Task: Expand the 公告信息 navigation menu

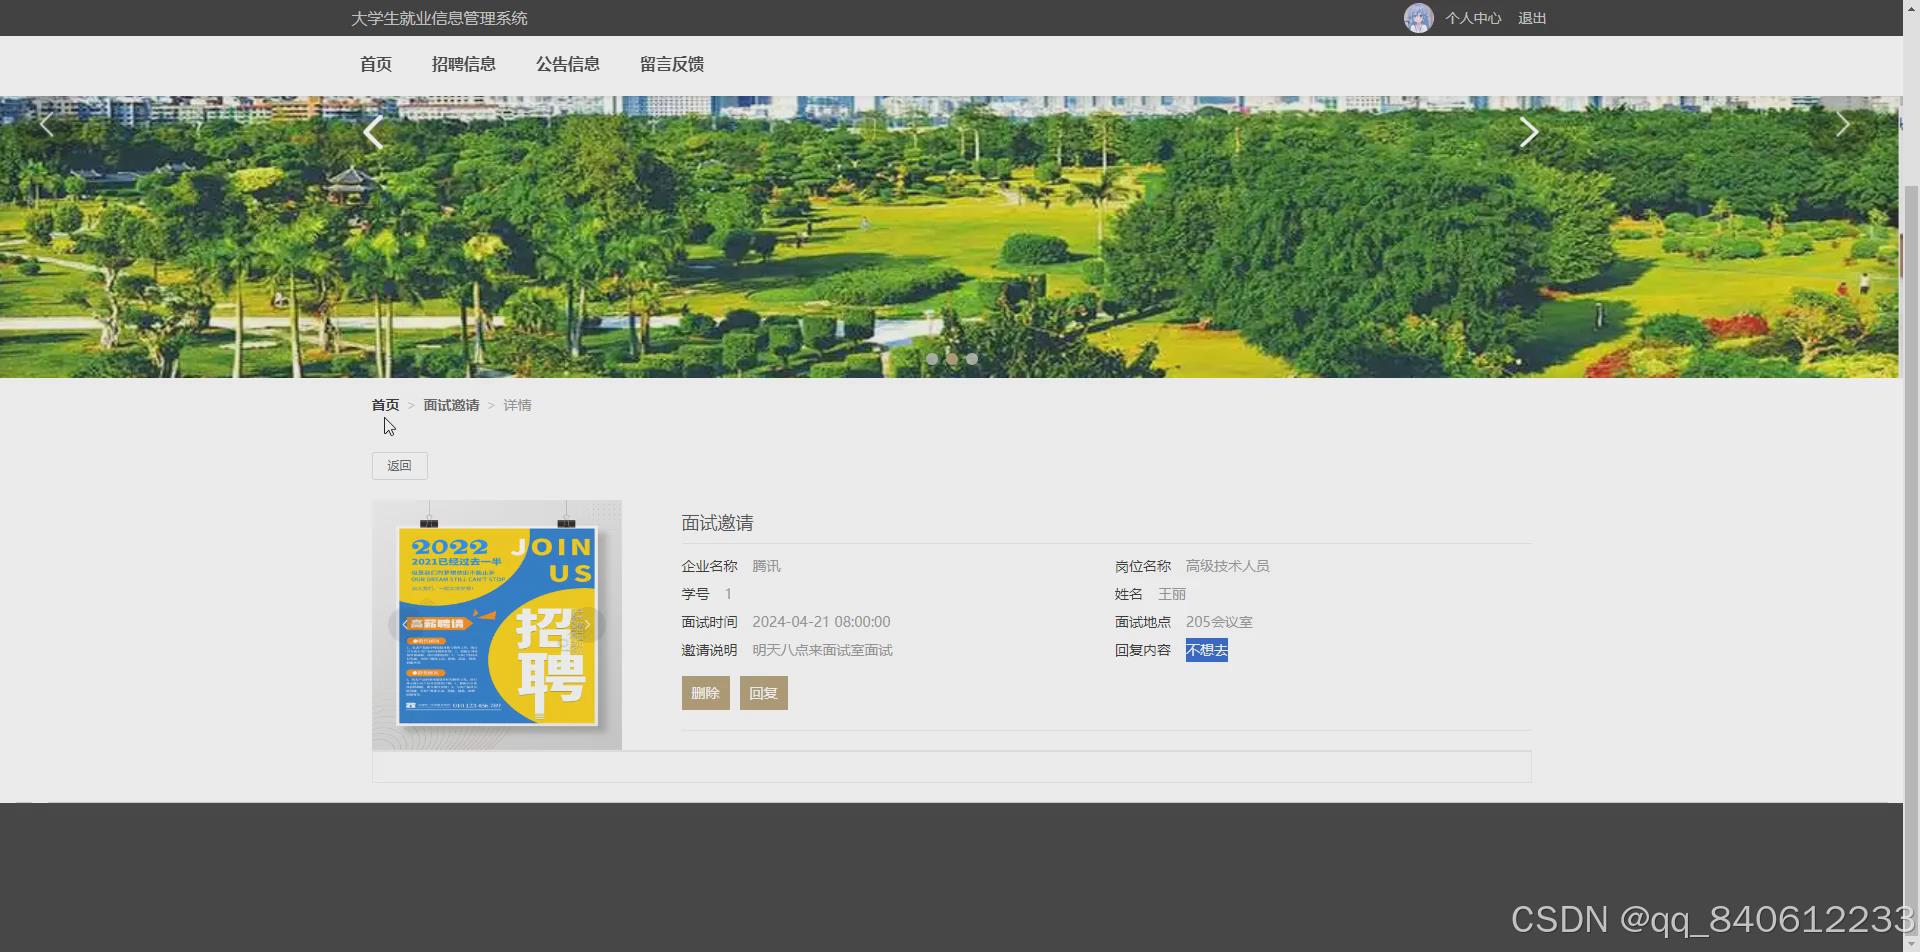Action: click(x=567, y=64)
